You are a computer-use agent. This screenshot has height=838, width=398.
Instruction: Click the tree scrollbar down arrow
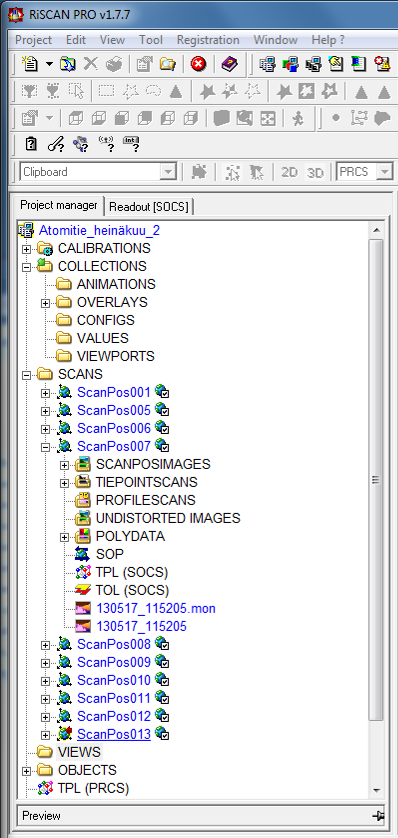coord(377,789)
